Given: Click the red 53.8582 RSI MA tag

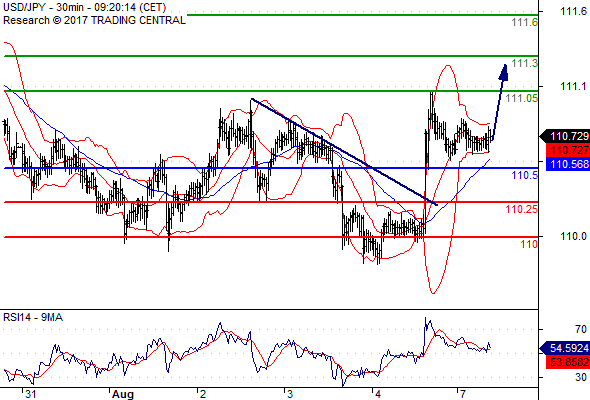Looking at the screenshot, I should tap(567, 362).
